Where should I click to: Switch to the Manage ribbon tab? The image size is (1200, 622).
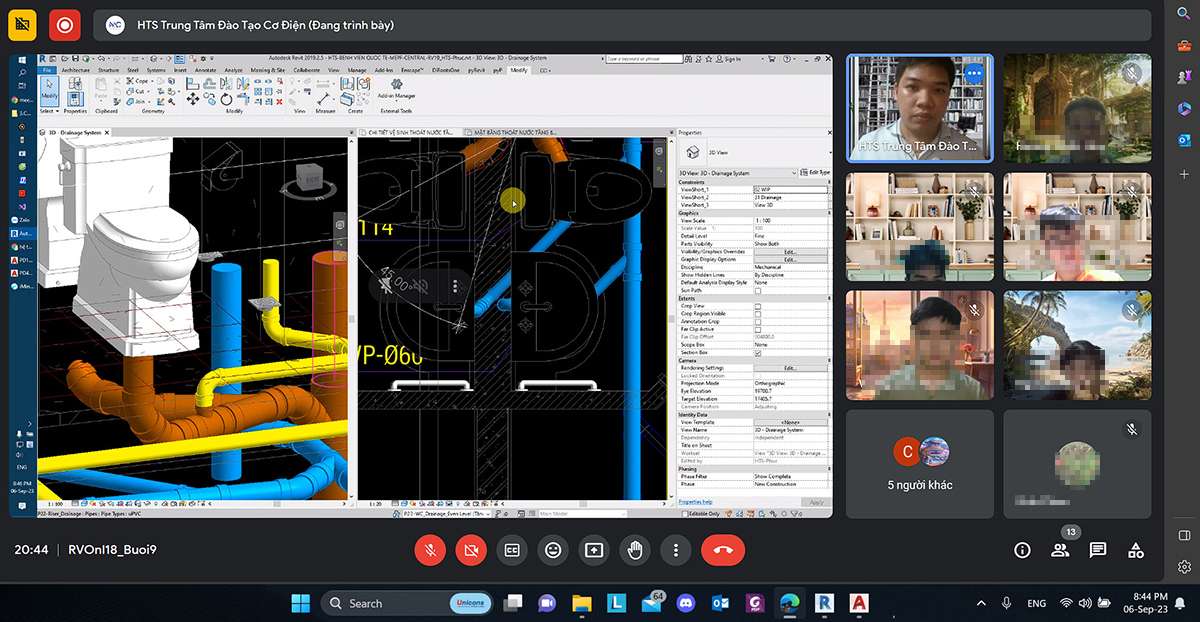tap(357, 71)
